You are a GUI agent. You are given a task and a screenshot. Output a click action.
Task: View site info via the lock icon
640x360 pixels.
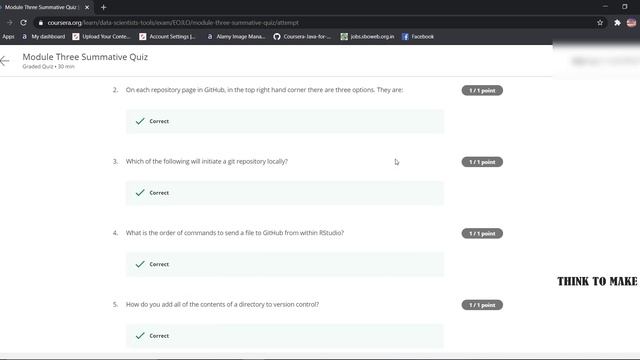pyautogui.click(x=40, y=23)
